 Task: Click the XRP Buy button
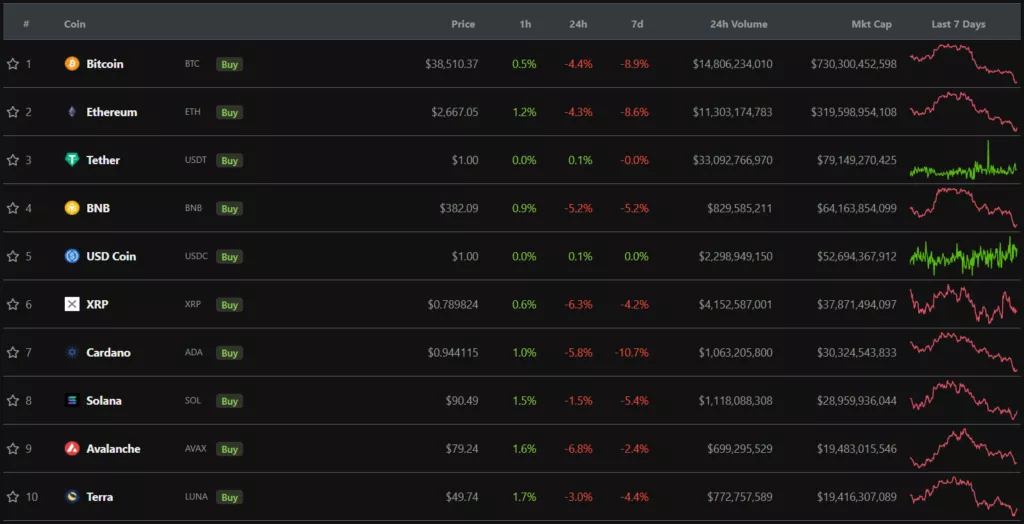[x=230, y=305]
